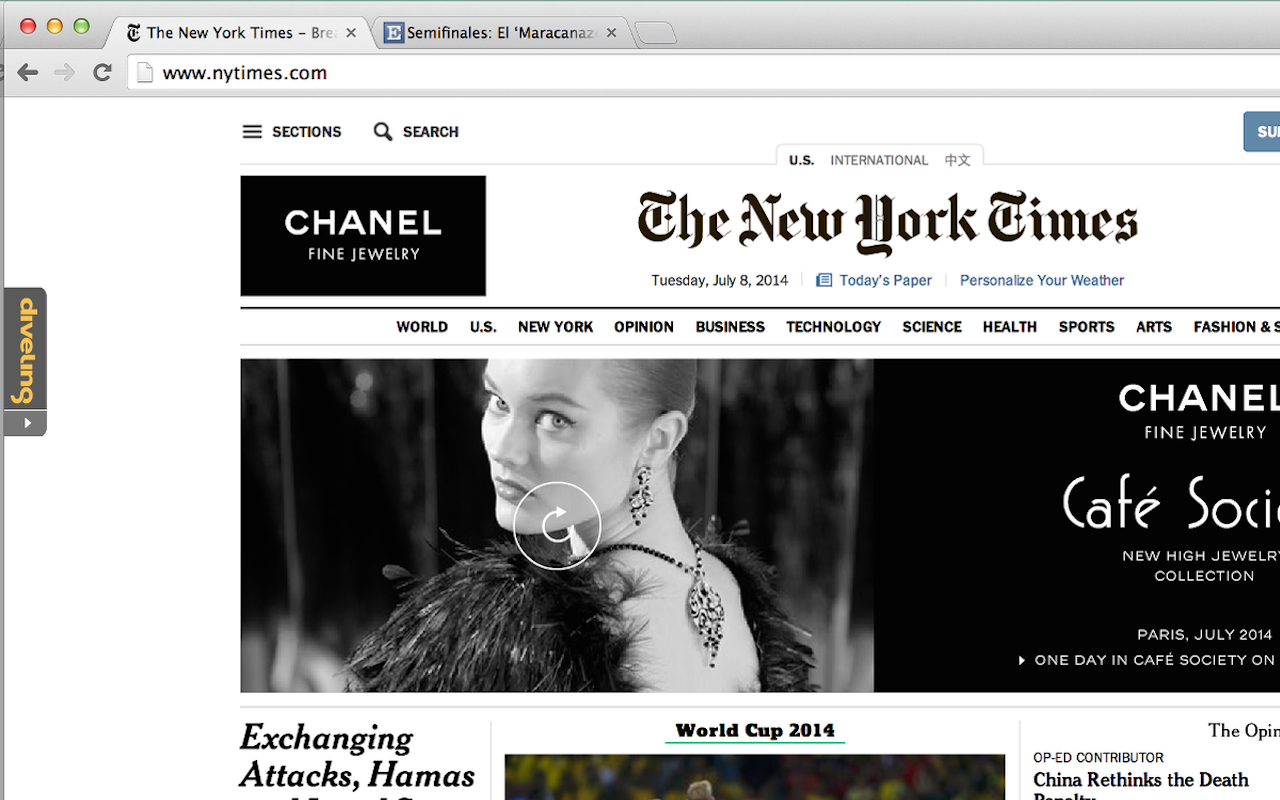The width and height of the screenshot is (1280, 800).
Task: Open 'China Rethinks the Death Penalty' article
Action: tap(1141, 787)
